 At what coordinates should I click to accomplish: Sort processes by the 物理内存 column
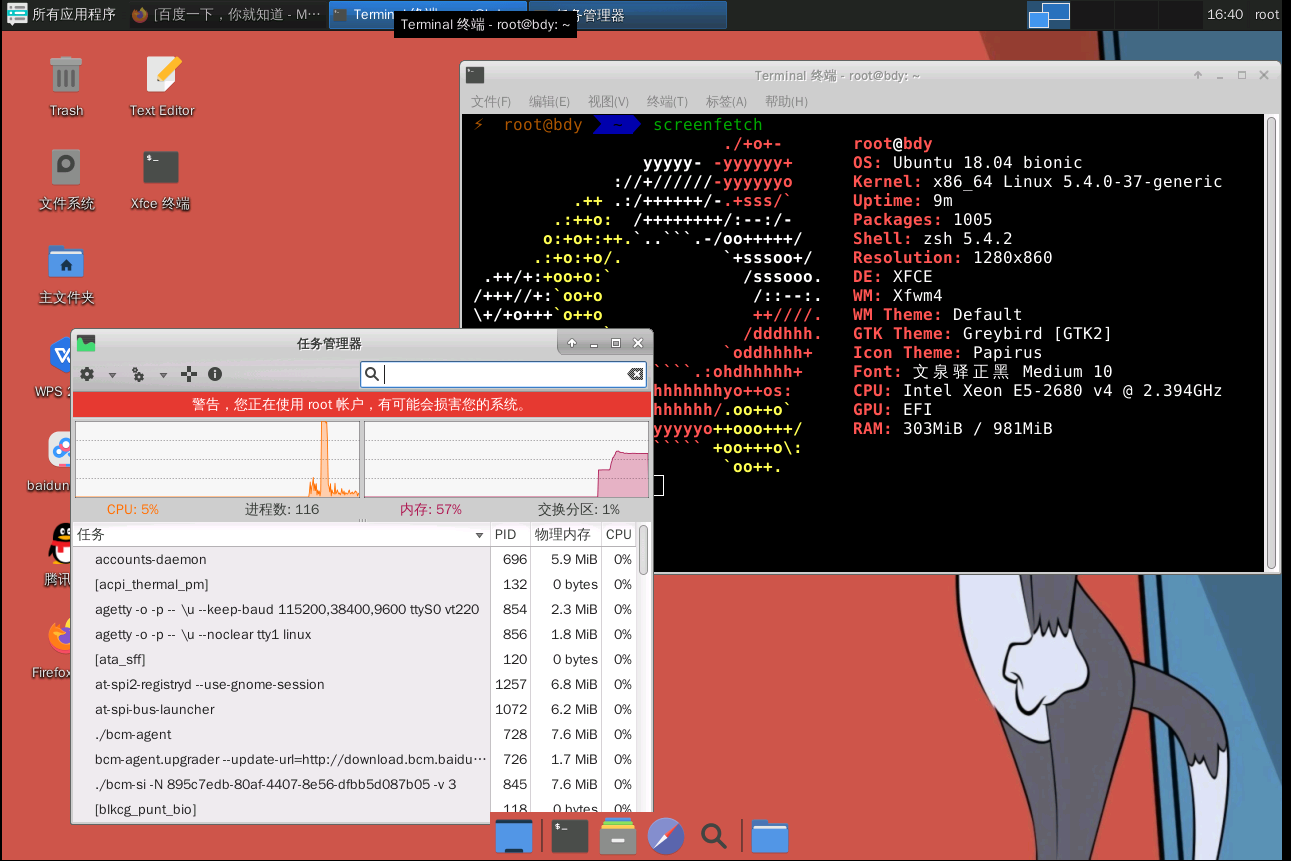tap(565, 535)
